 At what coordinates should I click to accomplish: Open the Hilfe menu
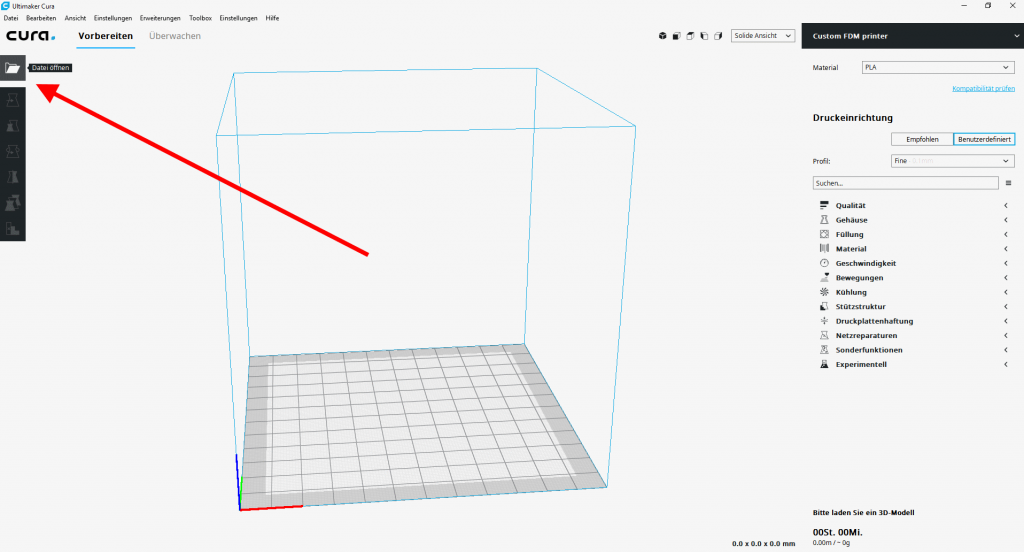pos(272,18)
